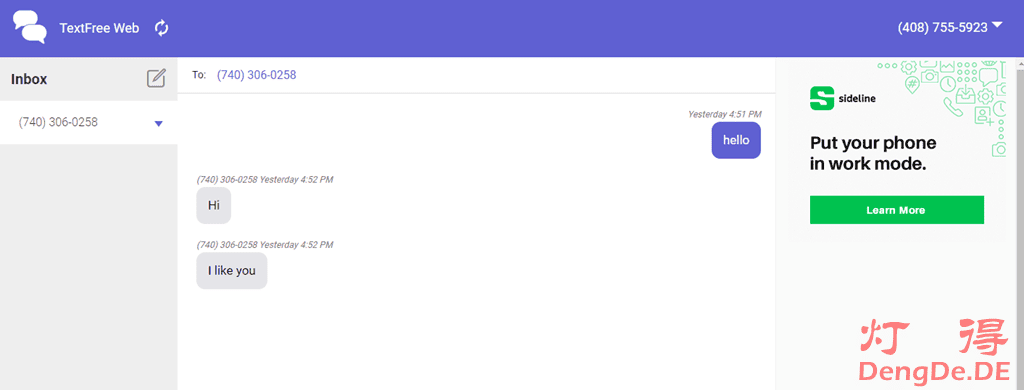Viewport: 1024px width, 390px height.
Task: Expand options arrow for (740) 306-0258 conversation
Action: pos(159,123)
